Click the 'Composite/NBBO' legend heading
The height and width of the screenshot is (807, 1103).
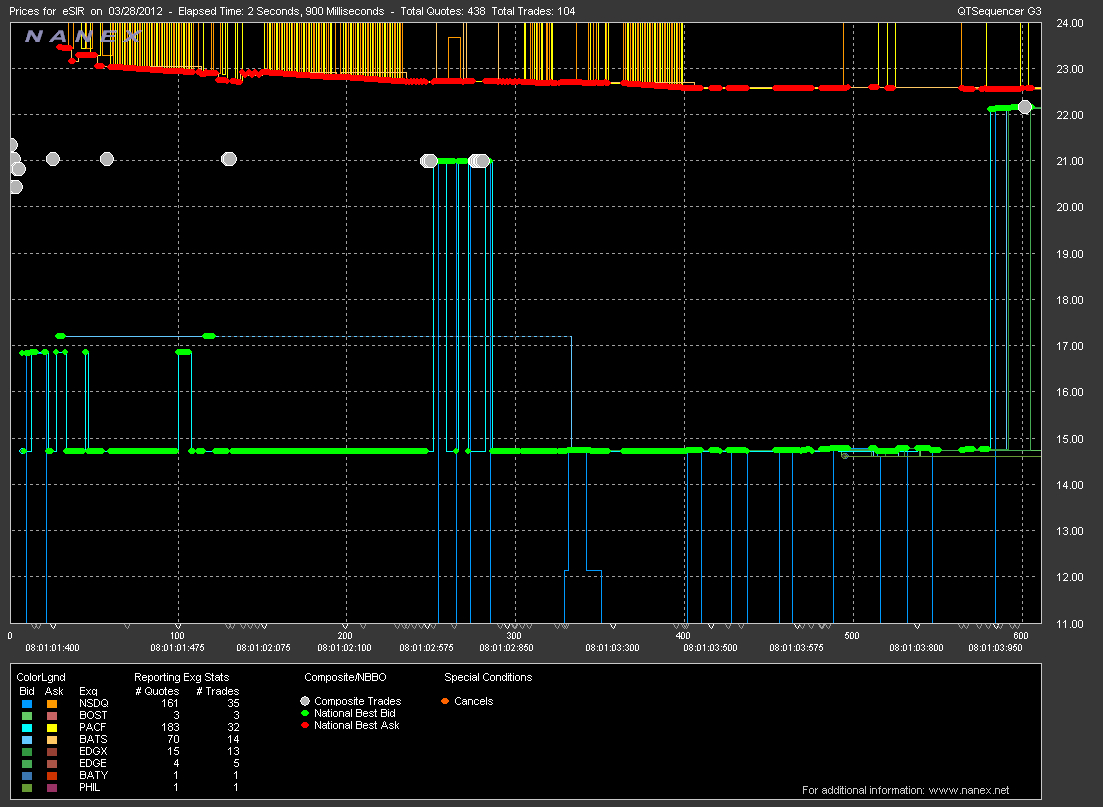[x=345, y=678]
